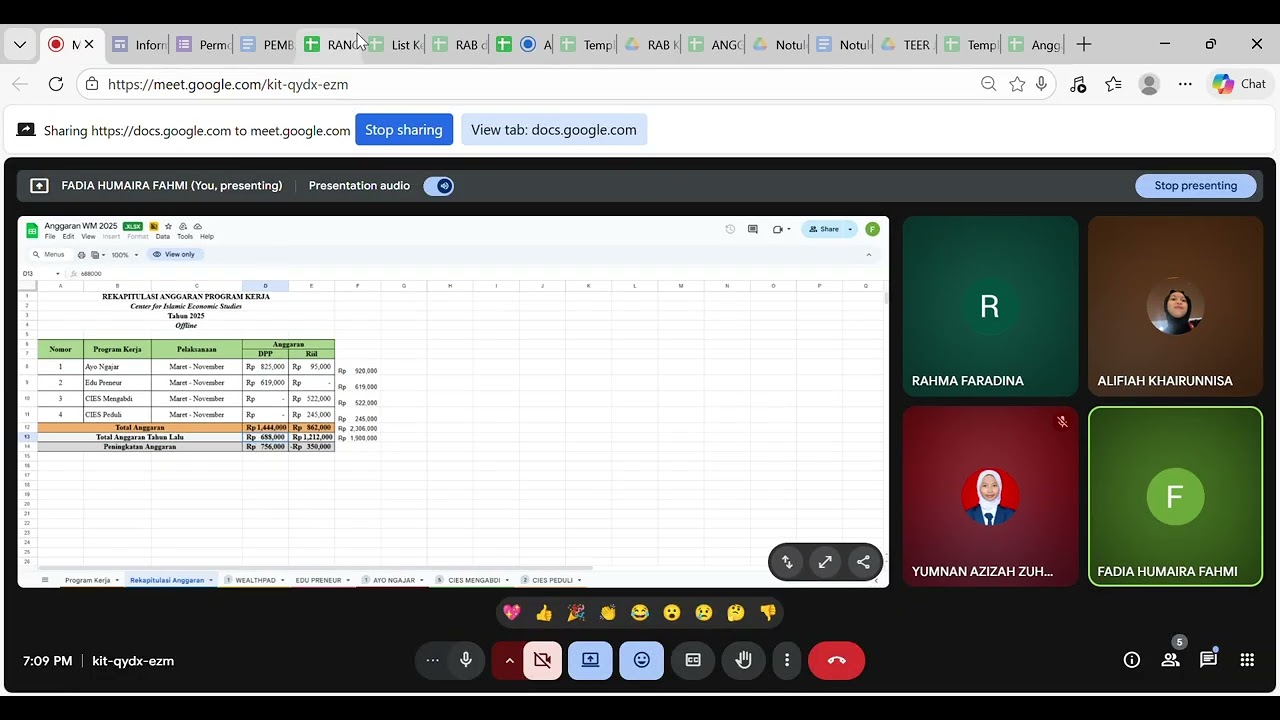Send the surprised face reaction
This screenshot has width=1280, height=720.
672,612
